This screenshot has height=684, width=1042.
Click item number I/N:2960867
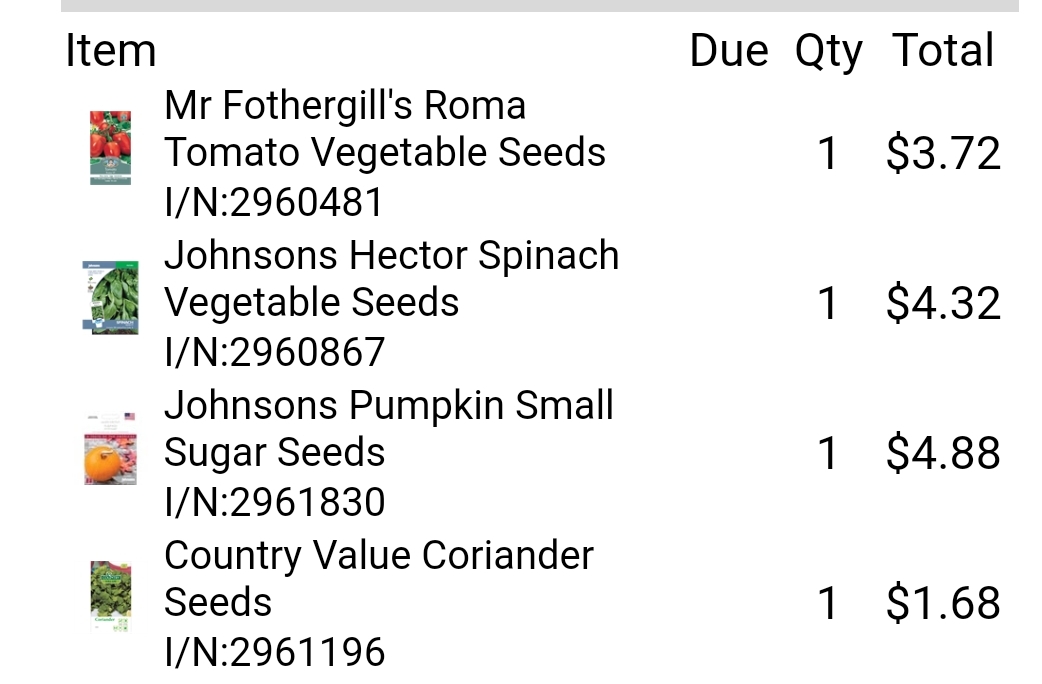point(274,352)
